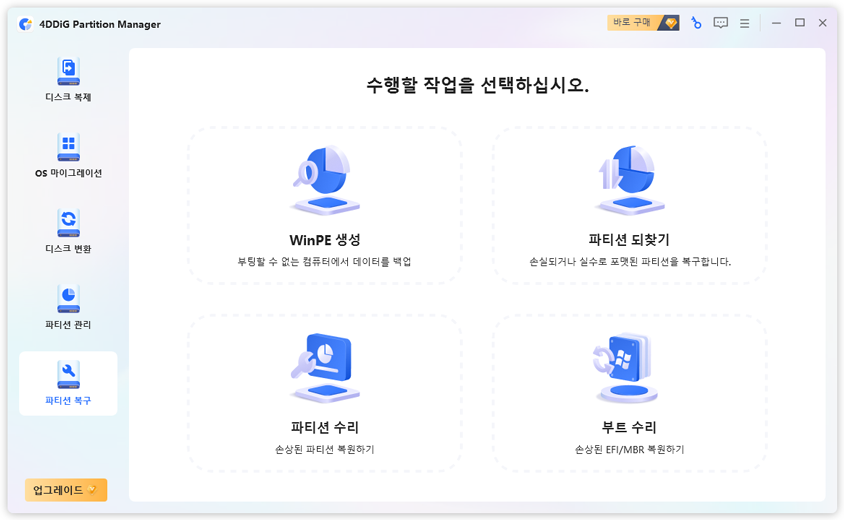This screenshot has width=844, height=520.
Task: Open the 디스크 복제 disk clone icon
Action: click(x=68, y=72)
